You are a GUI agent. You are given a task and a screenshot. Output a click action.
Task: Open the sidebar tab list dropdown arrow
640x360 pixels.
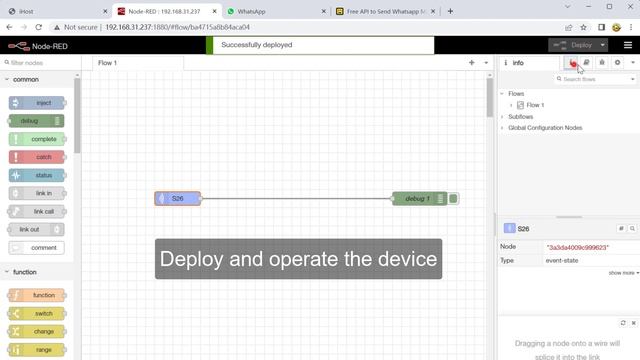(x=633, y=62)
